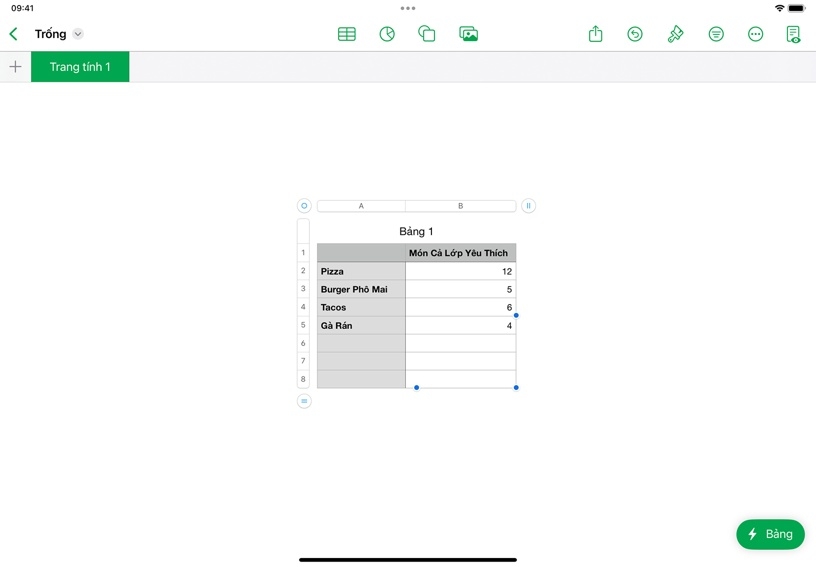The height and width of the screenshot is (567, 816).
Task: Open the insert media icon
Action: click(x=468, y=34)
